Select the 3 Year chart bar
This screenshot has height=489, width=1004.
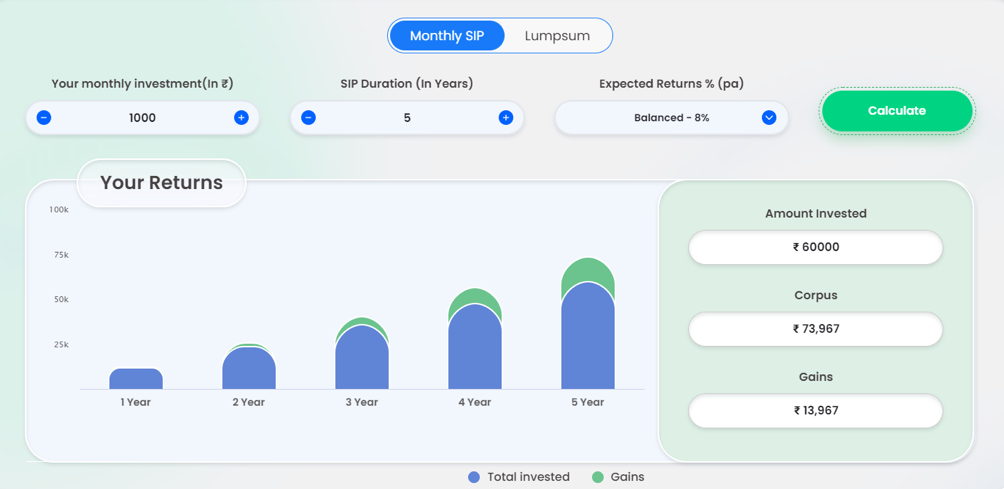(x=362, y=358)
